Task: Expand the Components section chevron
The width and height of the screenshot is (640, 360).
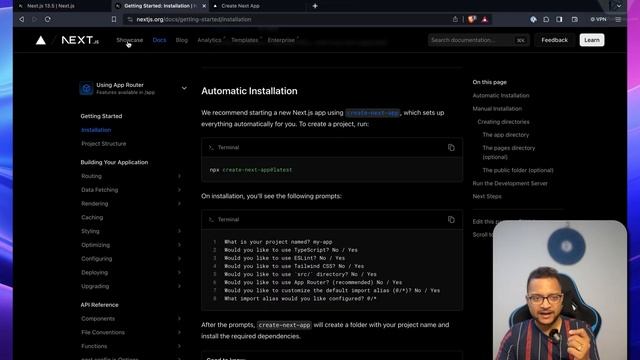Action: [179, 318]
